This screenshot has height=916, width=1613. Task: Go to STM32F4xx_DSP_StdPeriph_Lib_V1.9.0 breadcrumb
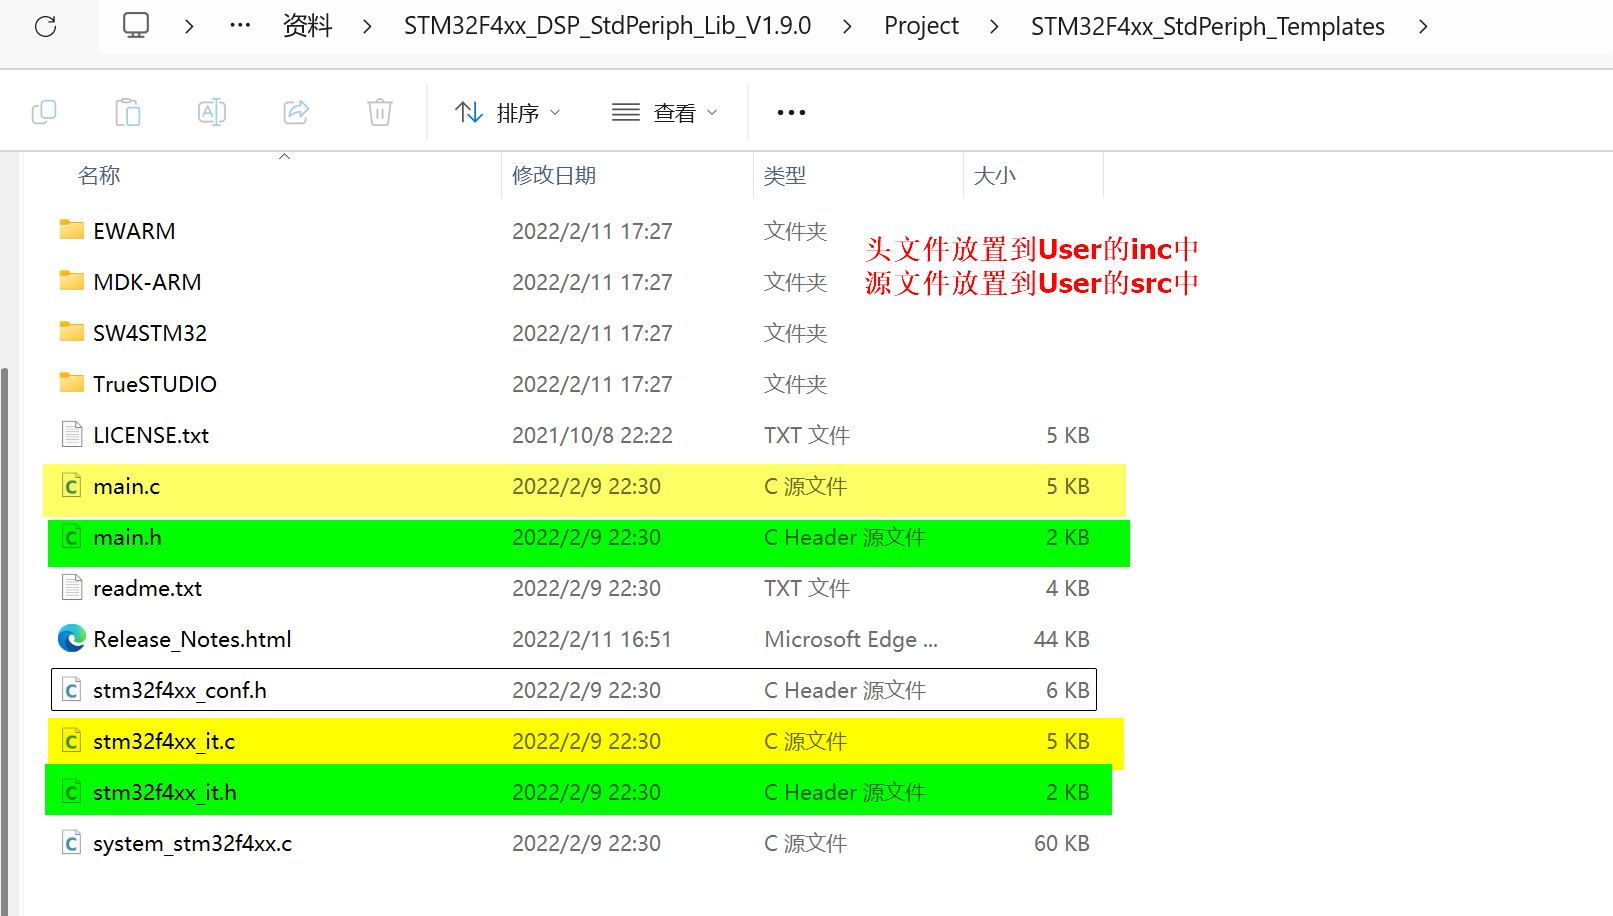(607, 26)
